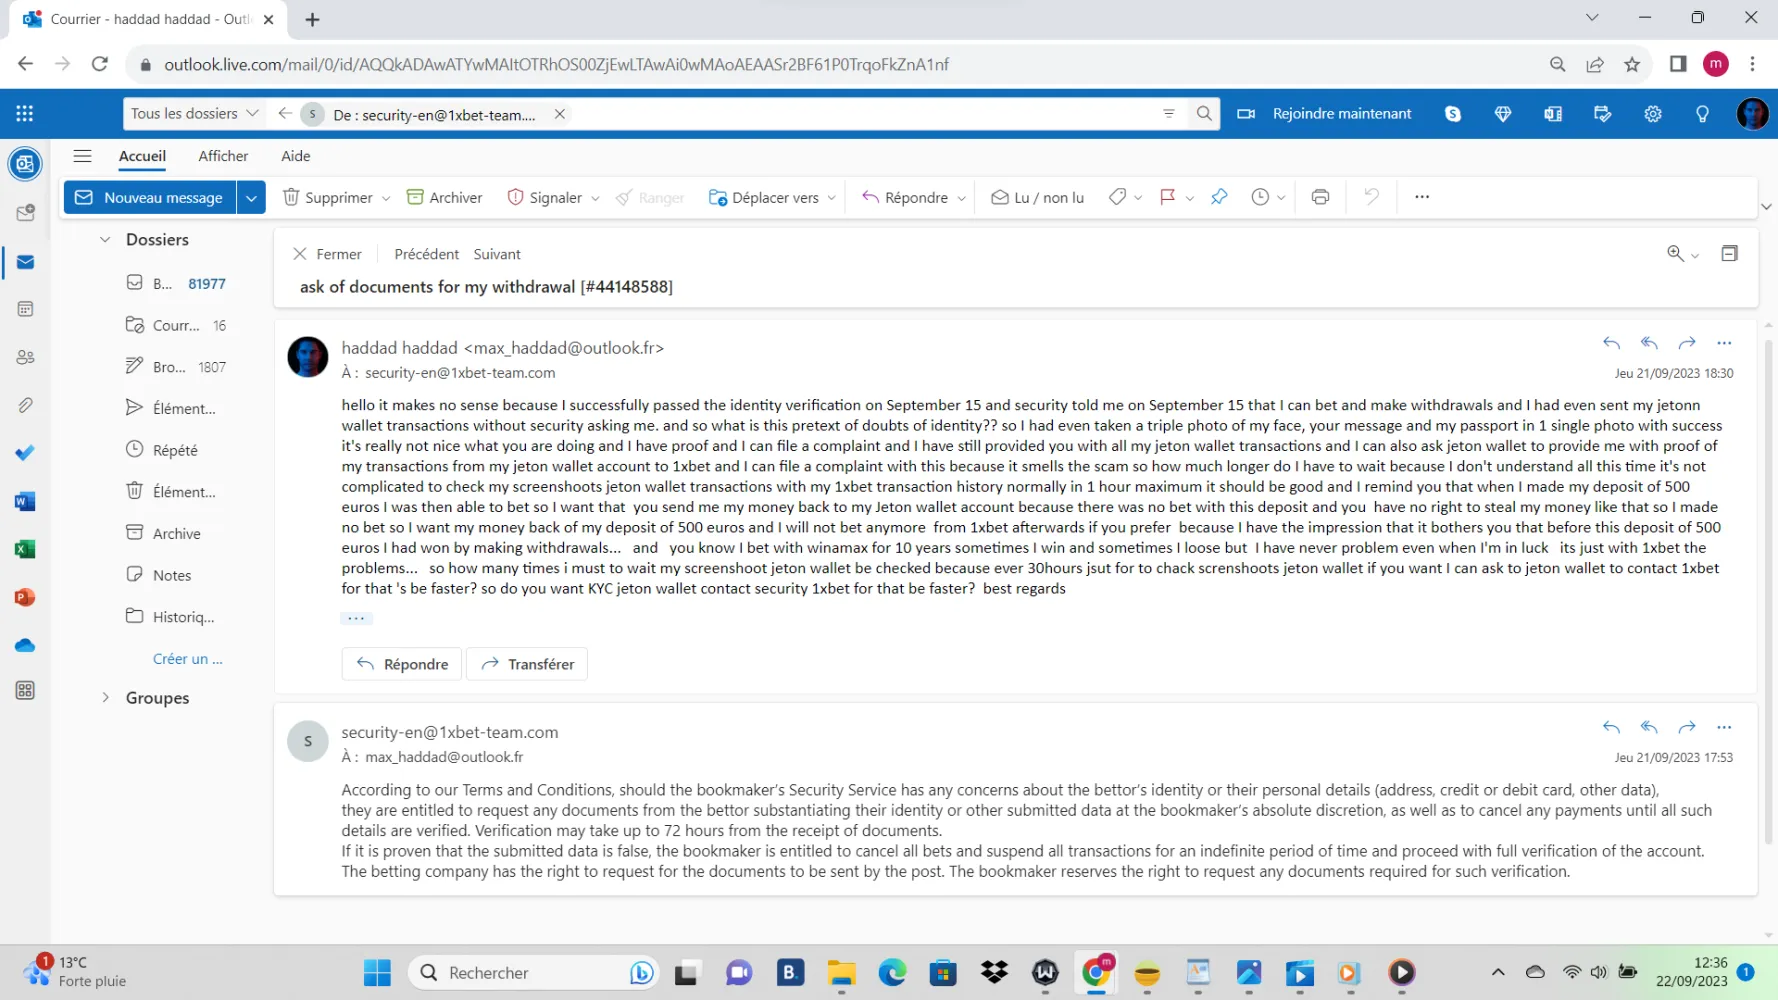Open Calendar from left sidebar
1778x1000 pixels.
tap(26, 309)
